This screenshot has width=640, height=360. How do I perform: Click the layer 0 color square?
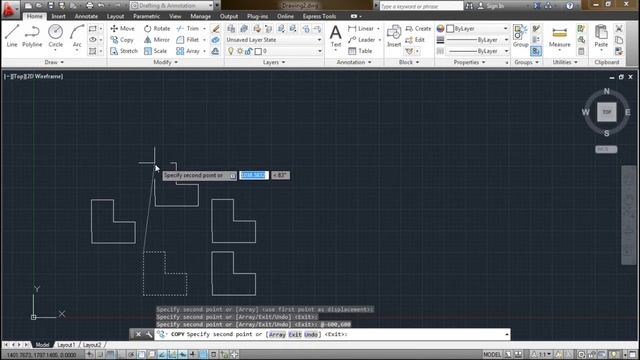pos(258,51)
